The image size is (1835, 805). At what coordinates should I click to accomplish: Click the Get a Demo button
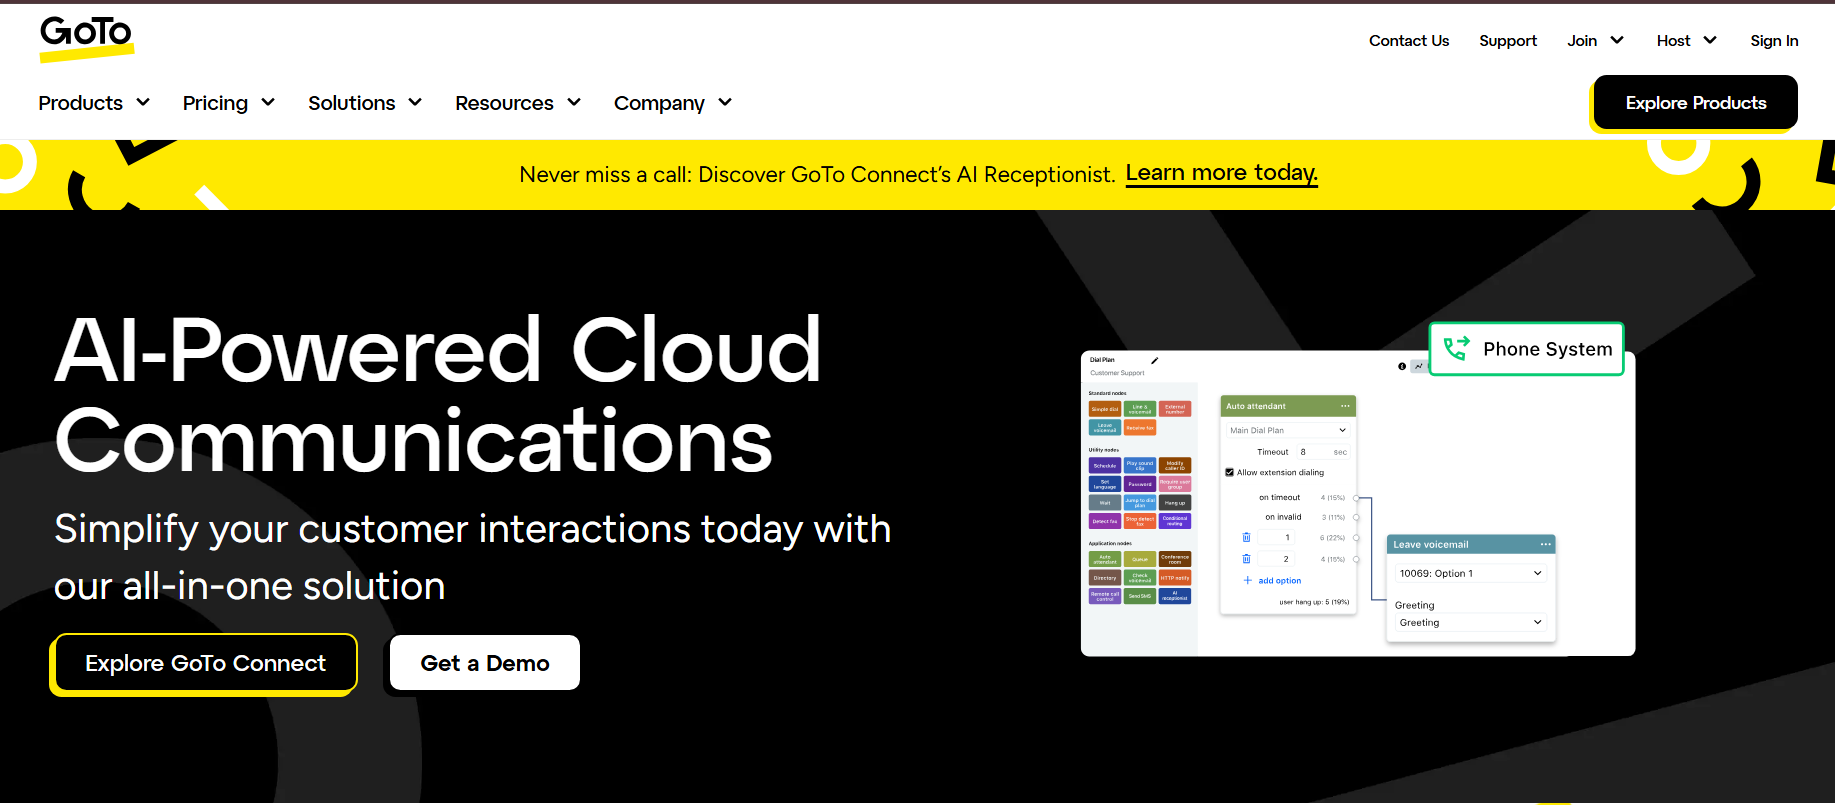[485, 663]
